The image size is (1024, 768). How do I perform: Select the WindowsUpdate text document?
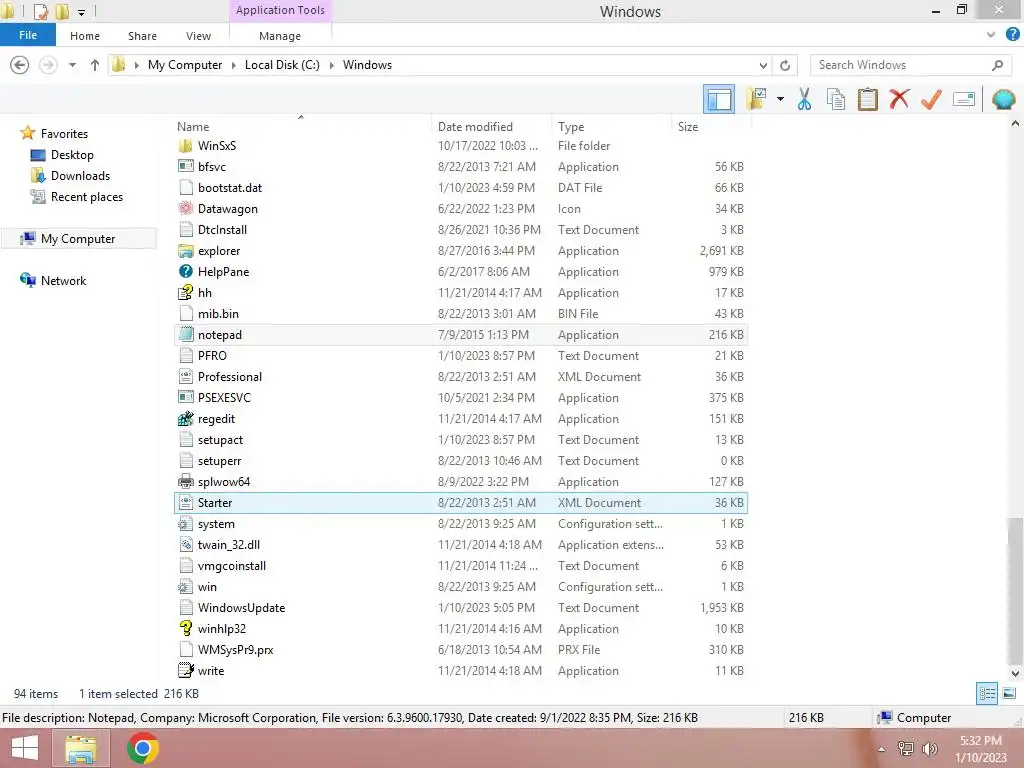[461, 607]
